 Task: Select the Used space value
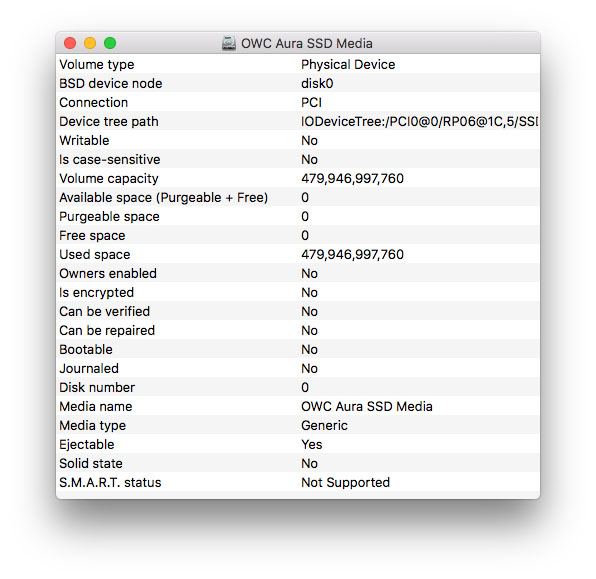(x=352, y=255)
